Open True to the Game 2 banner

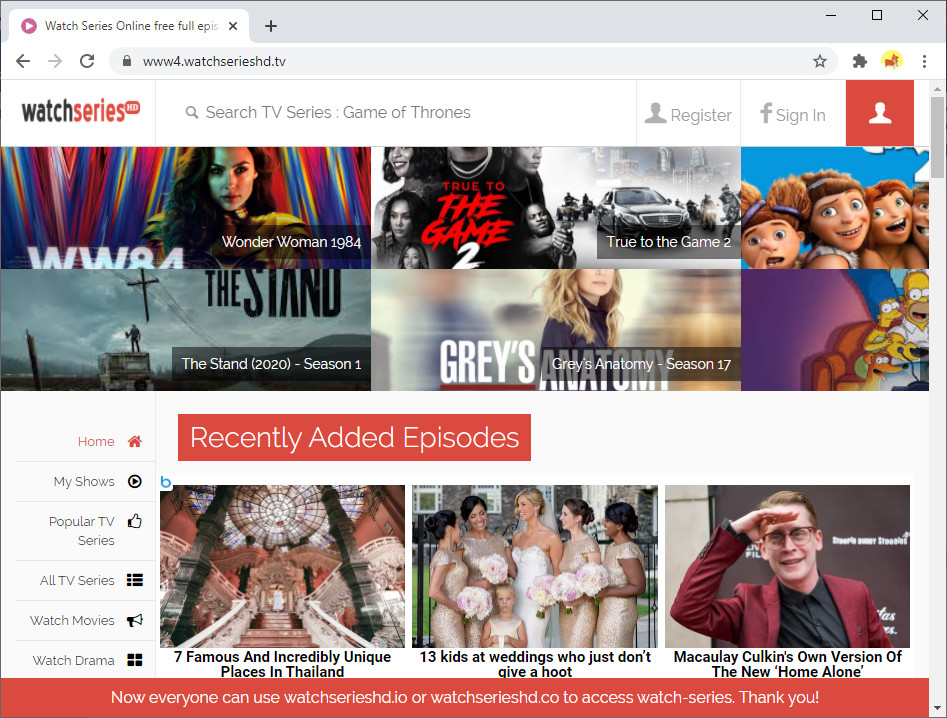[x=556, y=208]
